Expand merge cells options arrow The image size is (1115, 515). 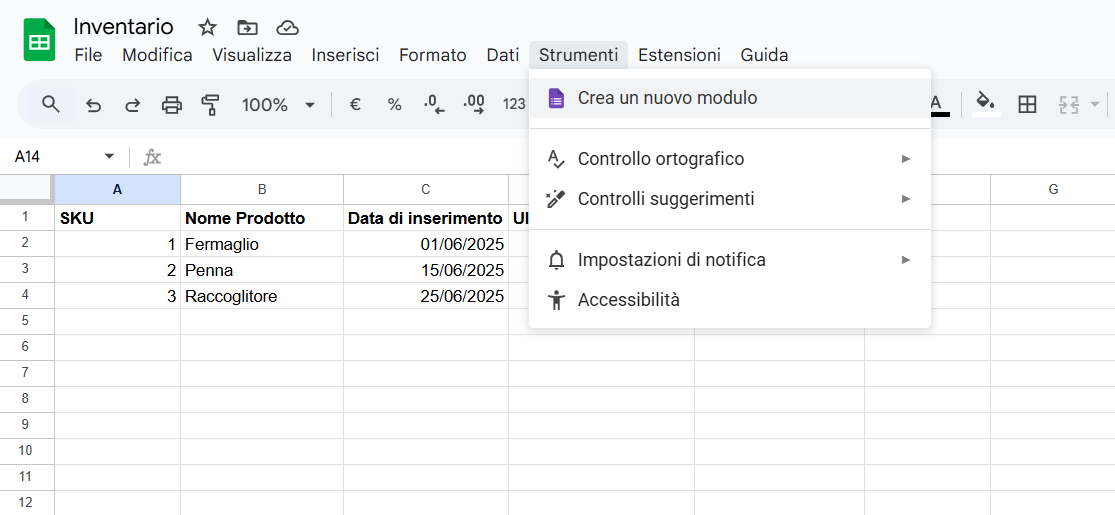[x=1094, y=105]
